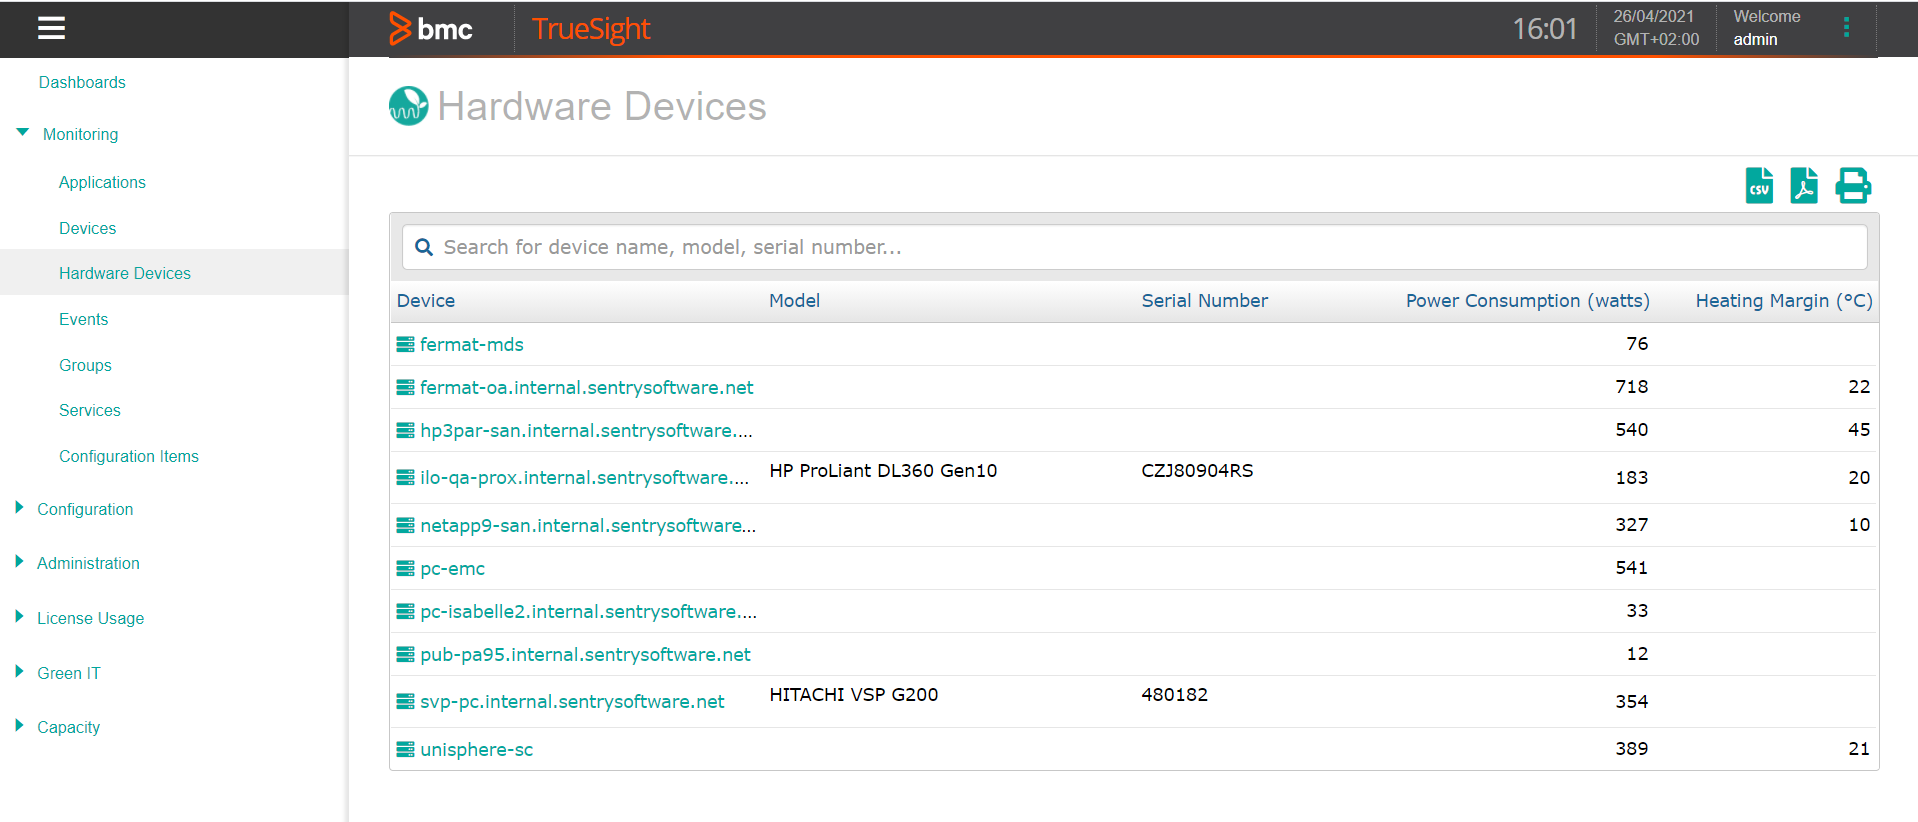This screenshot has width=1918, height=822.
Task: Open the hp3par-san device link
Action: [x=587, y=430]
